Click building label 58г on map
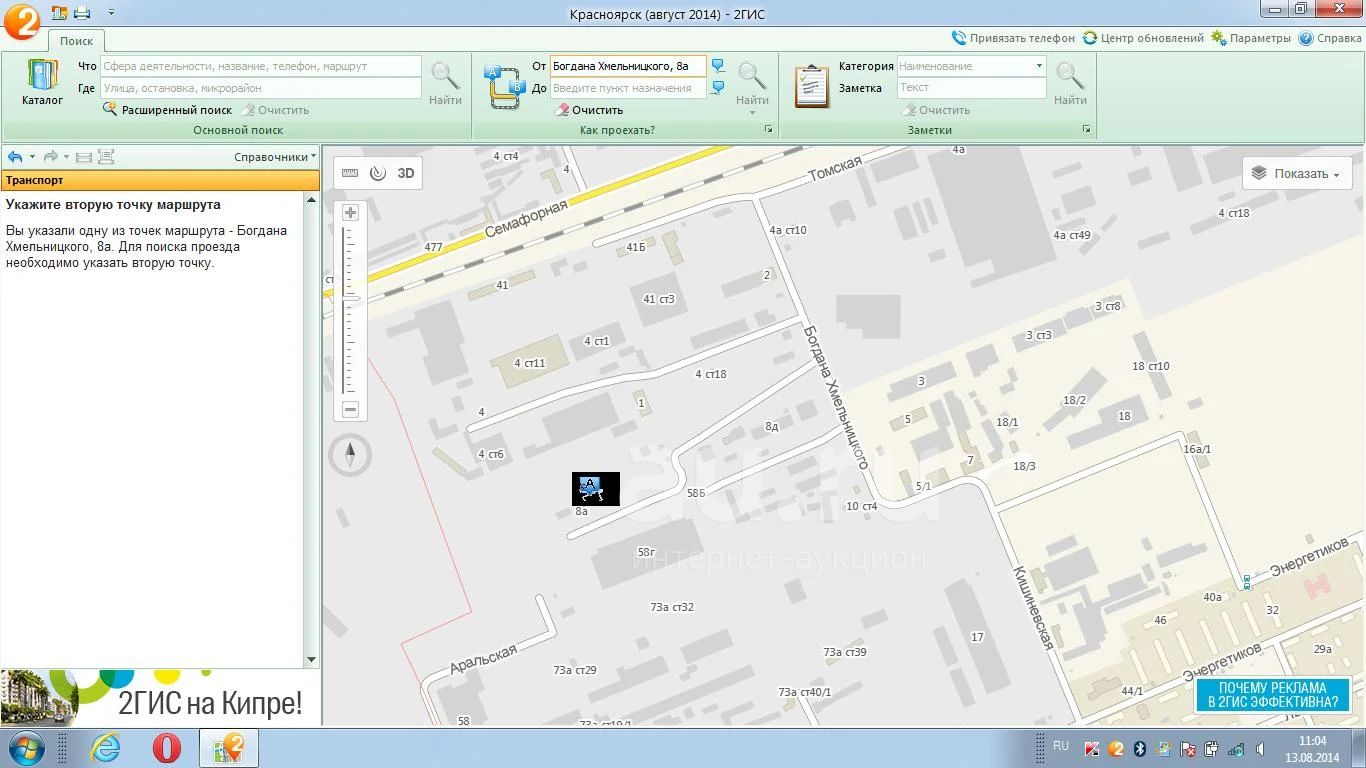The width and height of the screenshot is (1366, 768). pyautogui.click(x=646, y=552)
